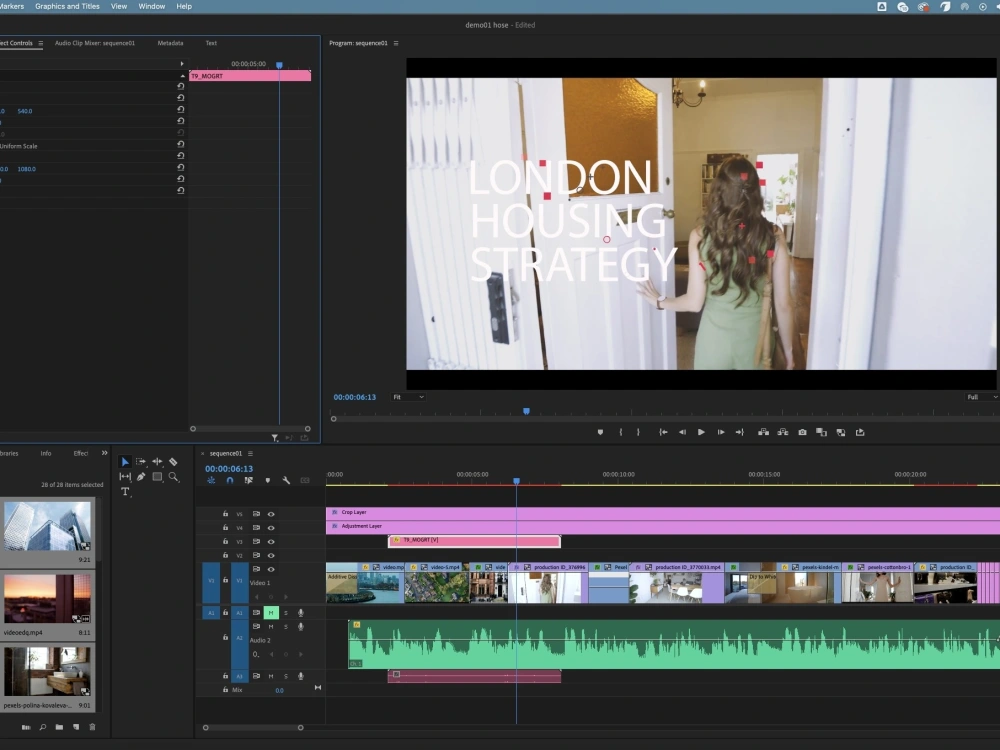The image size is (1000, 750).
Task: Select the Track Select Forward tool
Action: (141, 462)
